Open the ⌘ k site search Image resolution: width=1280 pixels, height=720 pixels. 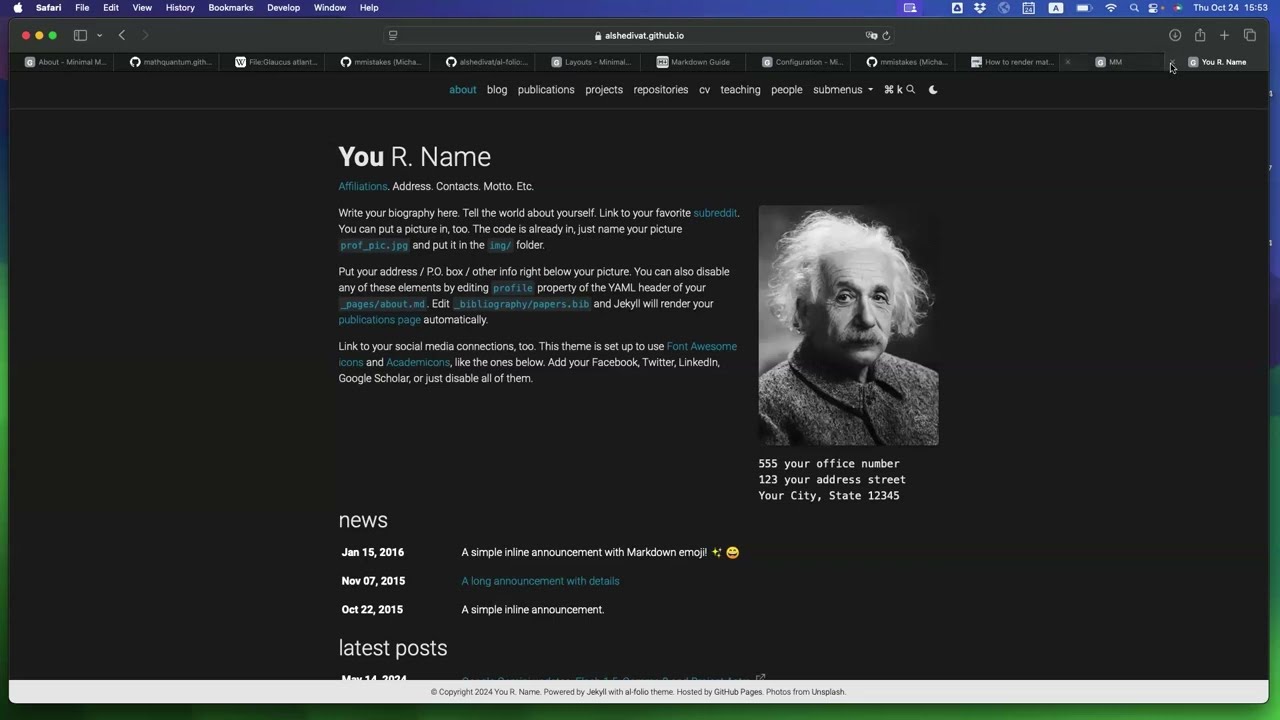(899, 90)
